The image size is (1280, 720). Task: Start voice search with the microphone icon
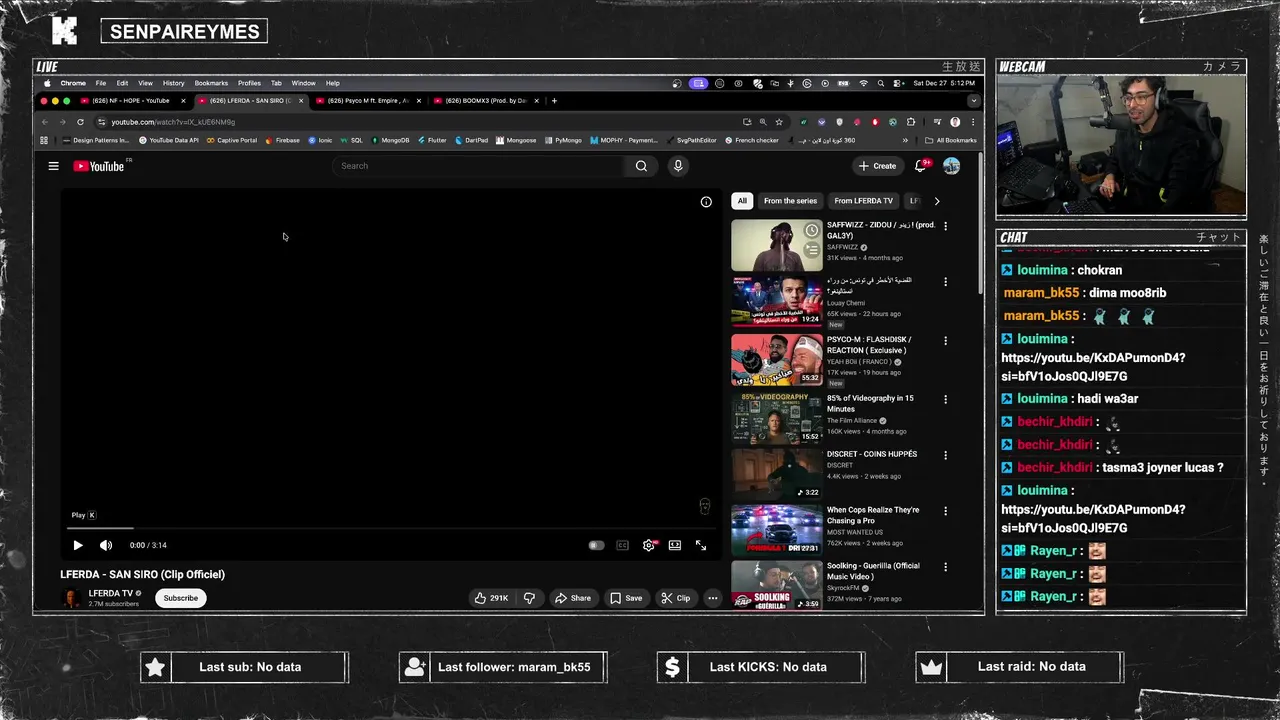[678, 166]
